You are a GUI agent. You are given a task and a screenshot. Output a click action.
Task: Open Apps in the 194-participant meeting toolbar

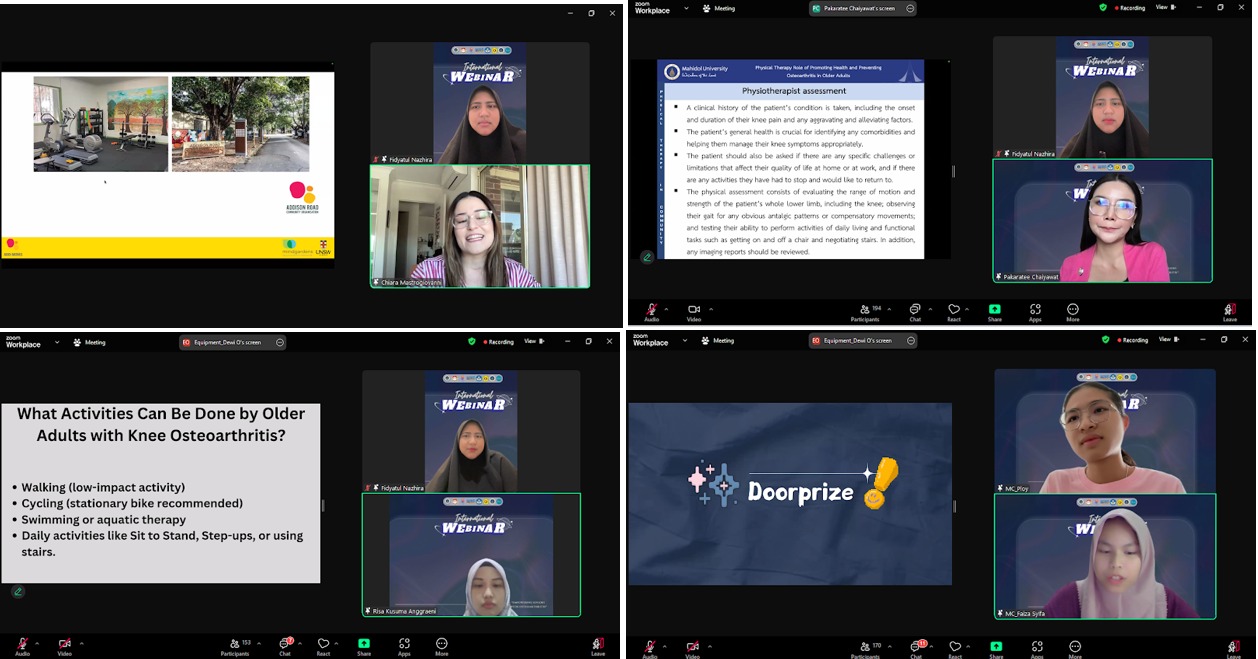point(1034,310)
